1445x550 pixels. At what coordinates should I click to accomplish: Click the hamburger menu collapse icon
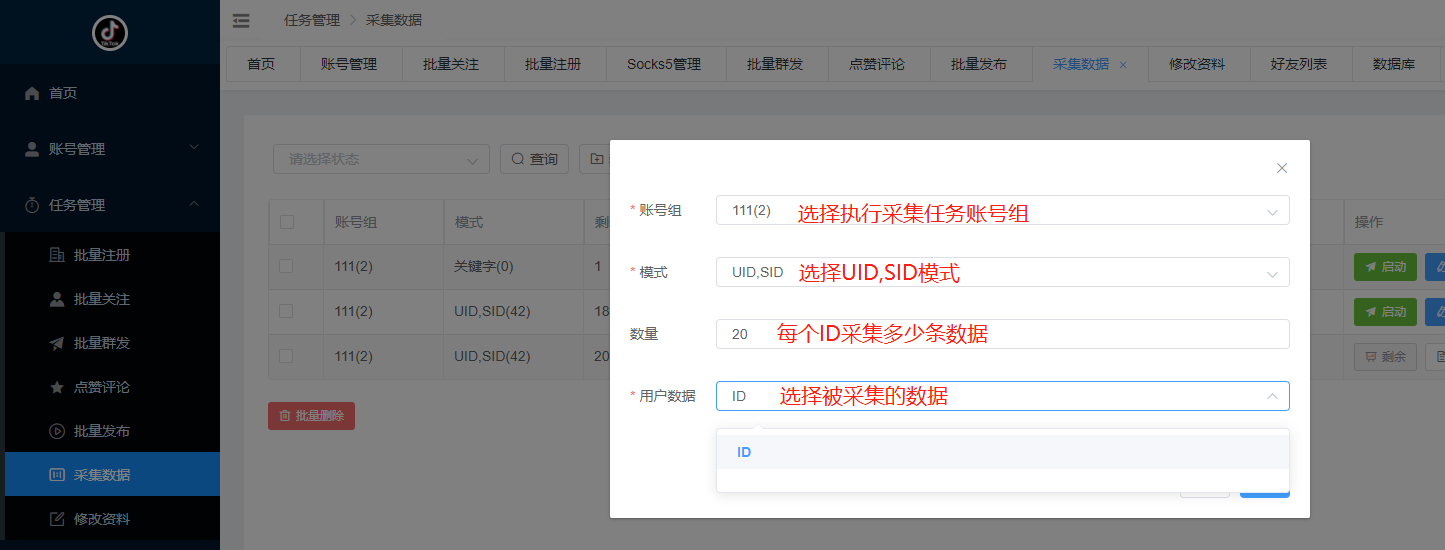[x=241, y=20]
